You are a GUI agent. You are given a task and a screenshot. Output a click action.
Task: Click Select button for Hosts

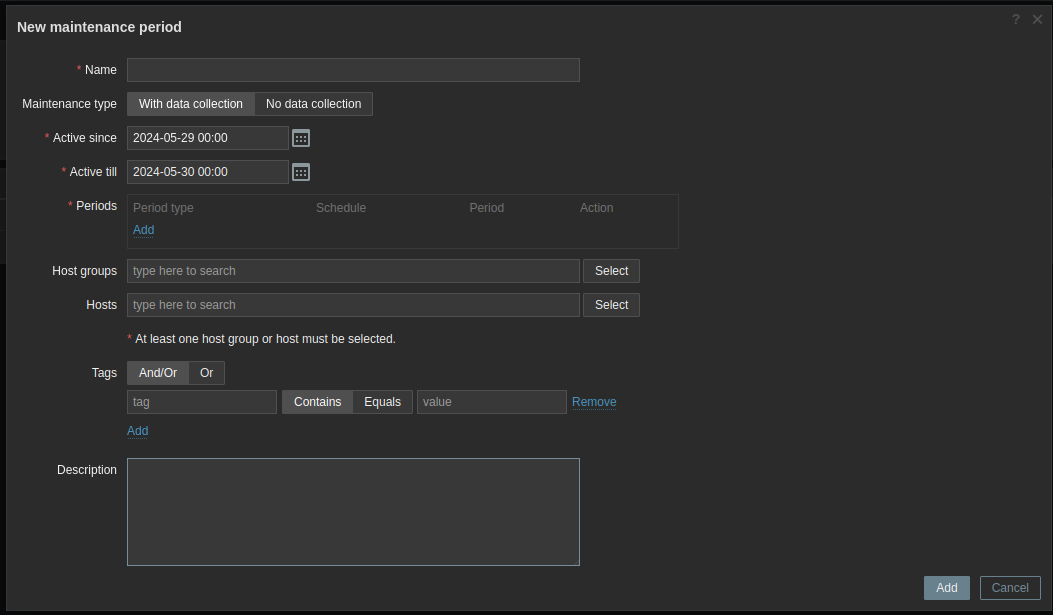[x=611, y=305]
